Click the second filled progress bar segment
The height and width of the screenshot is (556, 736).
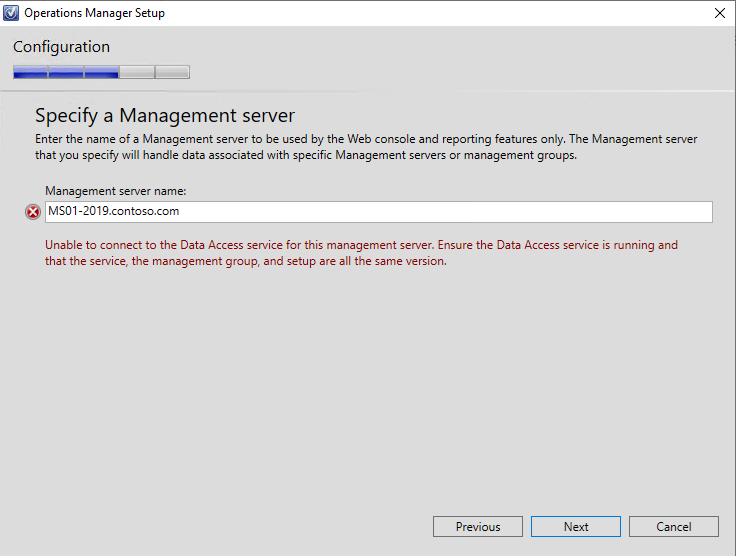click(x=66, y=72)
